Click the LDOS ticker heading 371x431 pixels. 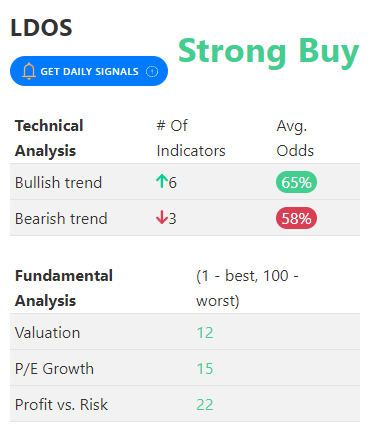tap(41, 28)
